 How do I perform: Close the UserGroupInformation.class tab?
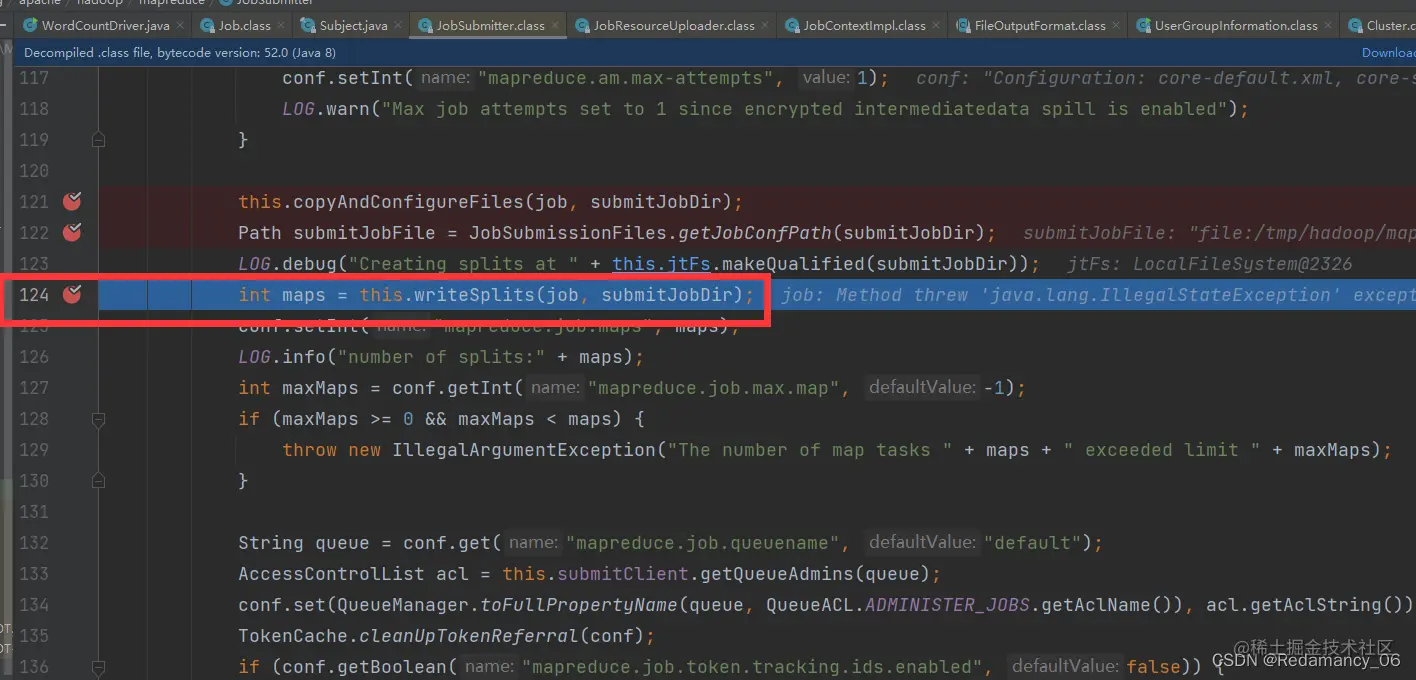(1327, 26)
